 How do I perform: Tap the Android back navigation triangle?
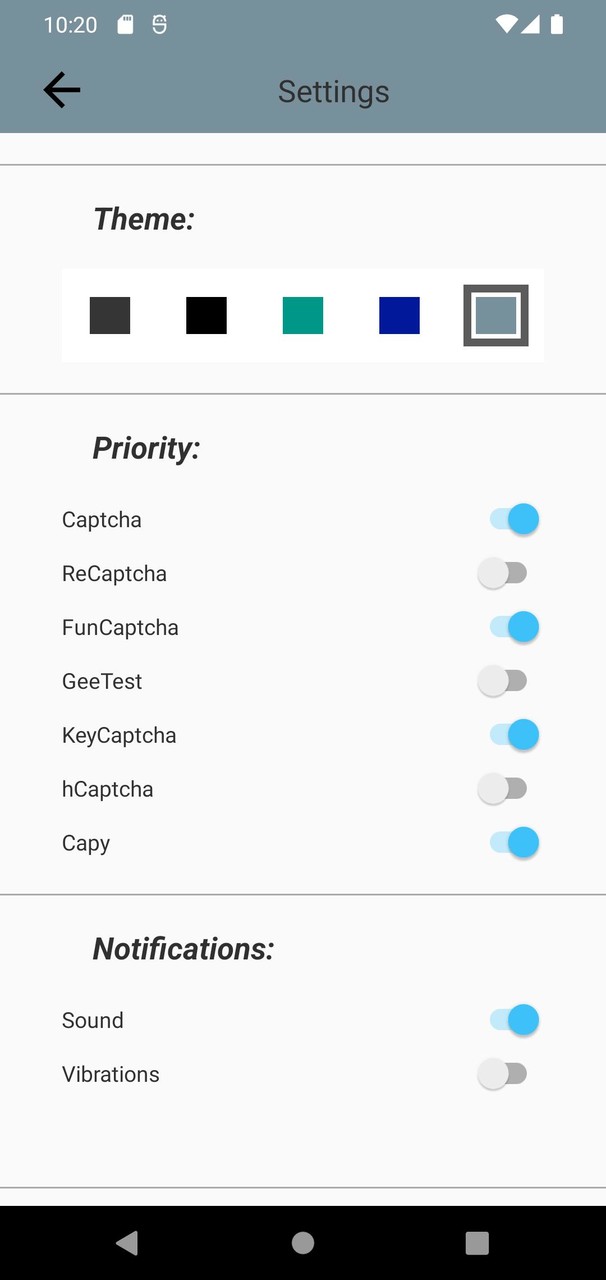pyautogui.click(x=126, y=1242)
